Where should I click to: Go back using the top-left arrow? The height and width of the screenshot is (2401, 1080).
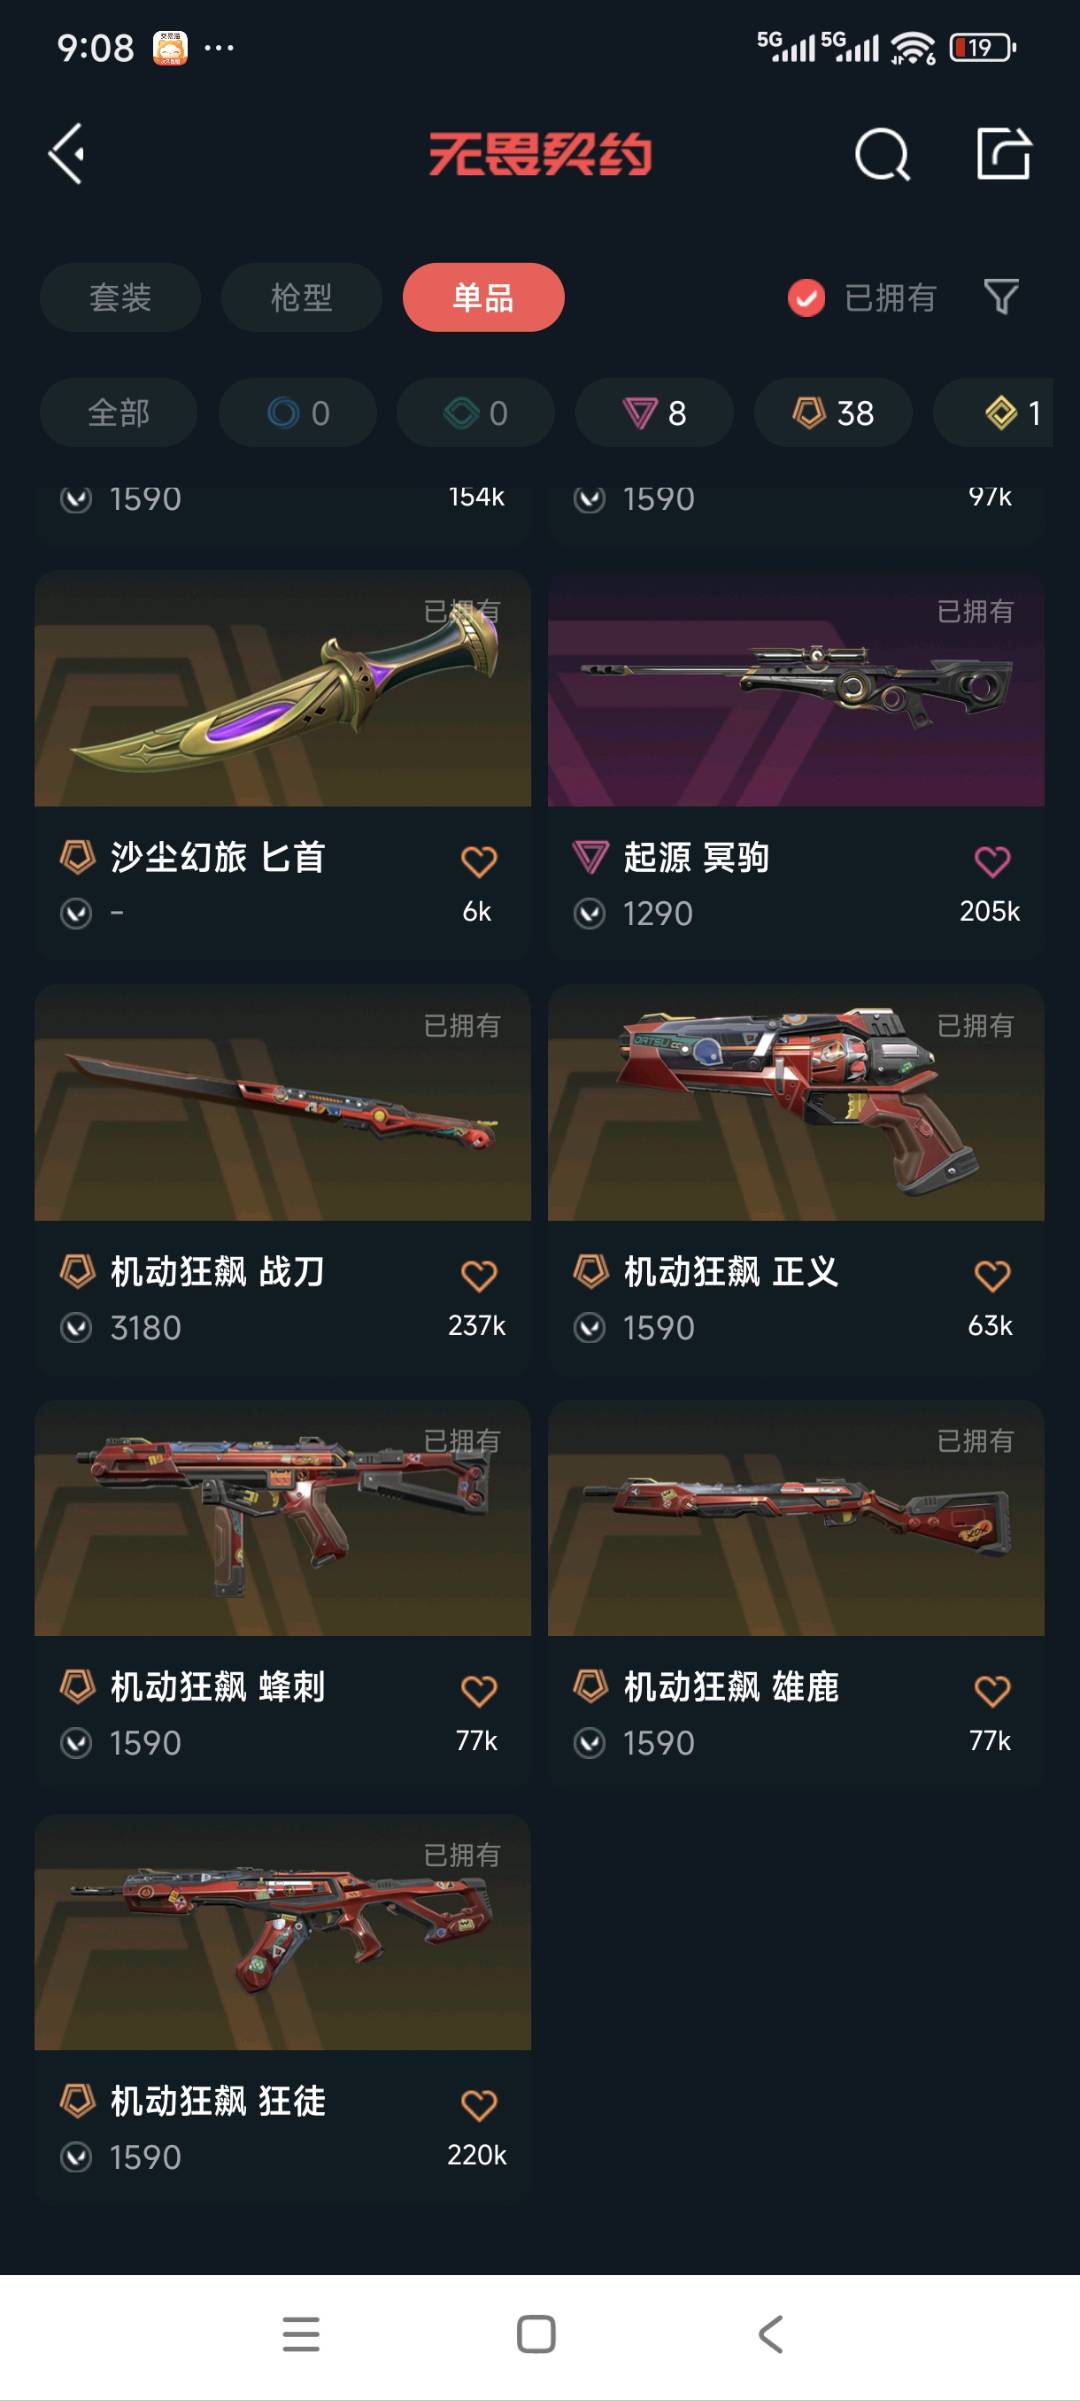click(67, 154)
